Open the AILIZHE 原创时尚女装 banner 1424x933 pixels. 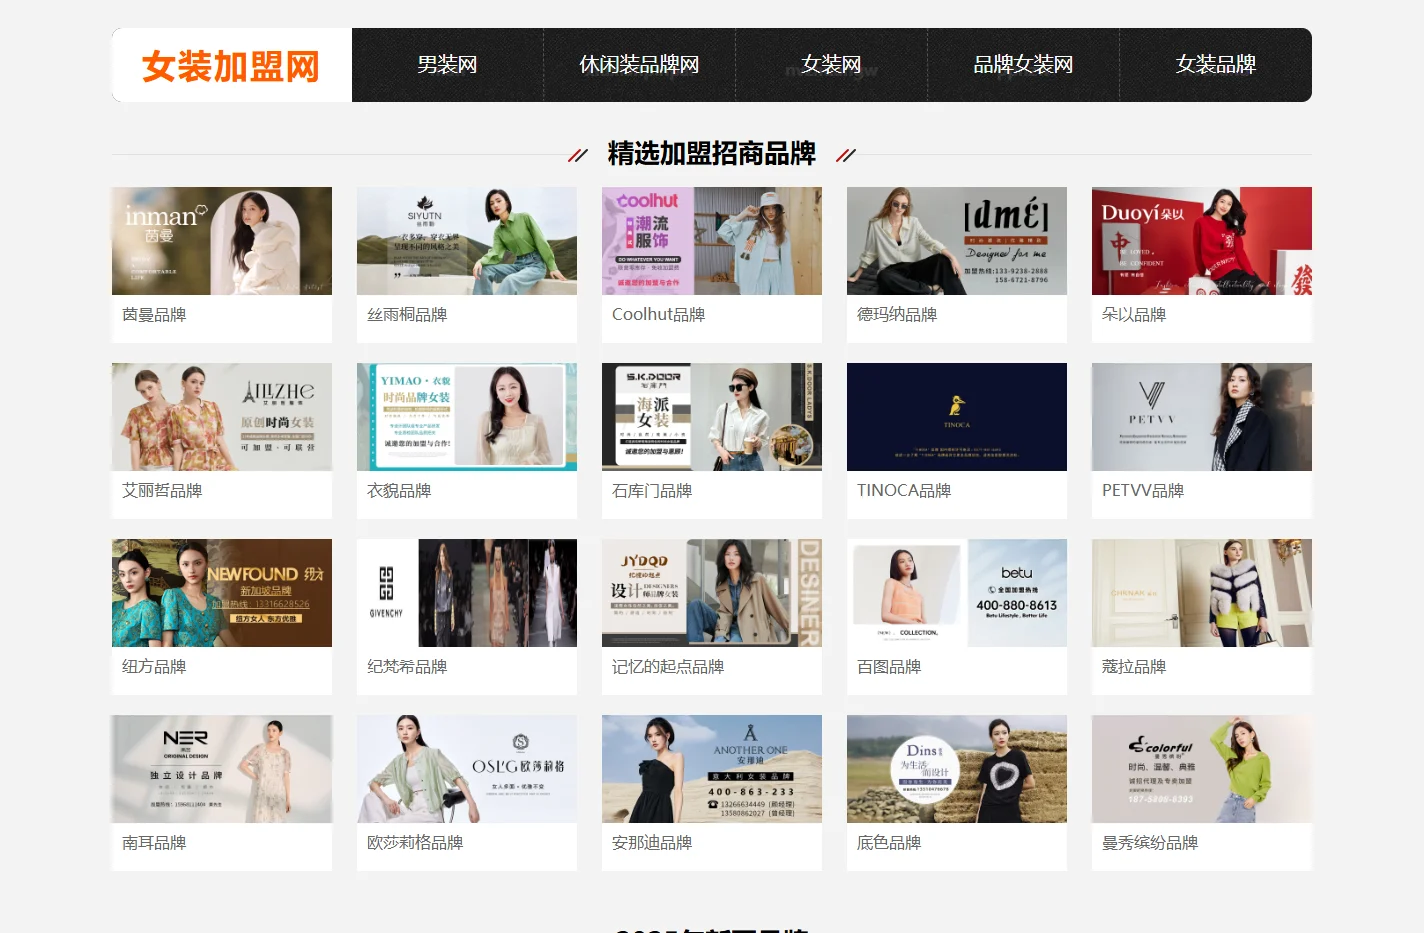tap(222, 417)
